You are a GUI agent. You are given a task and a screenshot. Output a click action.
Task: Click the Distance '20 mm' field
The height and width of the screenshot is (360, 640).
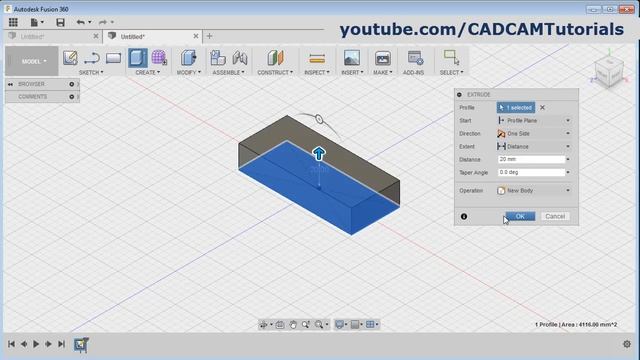pos(531,159)
